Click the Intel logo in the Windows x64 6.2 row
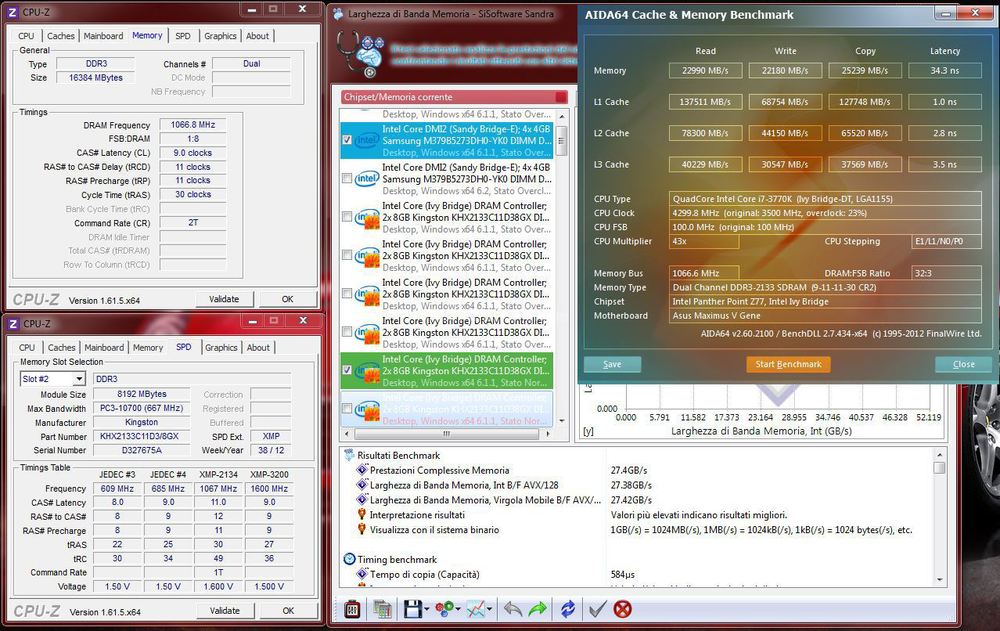1000x631 pixels. click(x=367, y=179)
